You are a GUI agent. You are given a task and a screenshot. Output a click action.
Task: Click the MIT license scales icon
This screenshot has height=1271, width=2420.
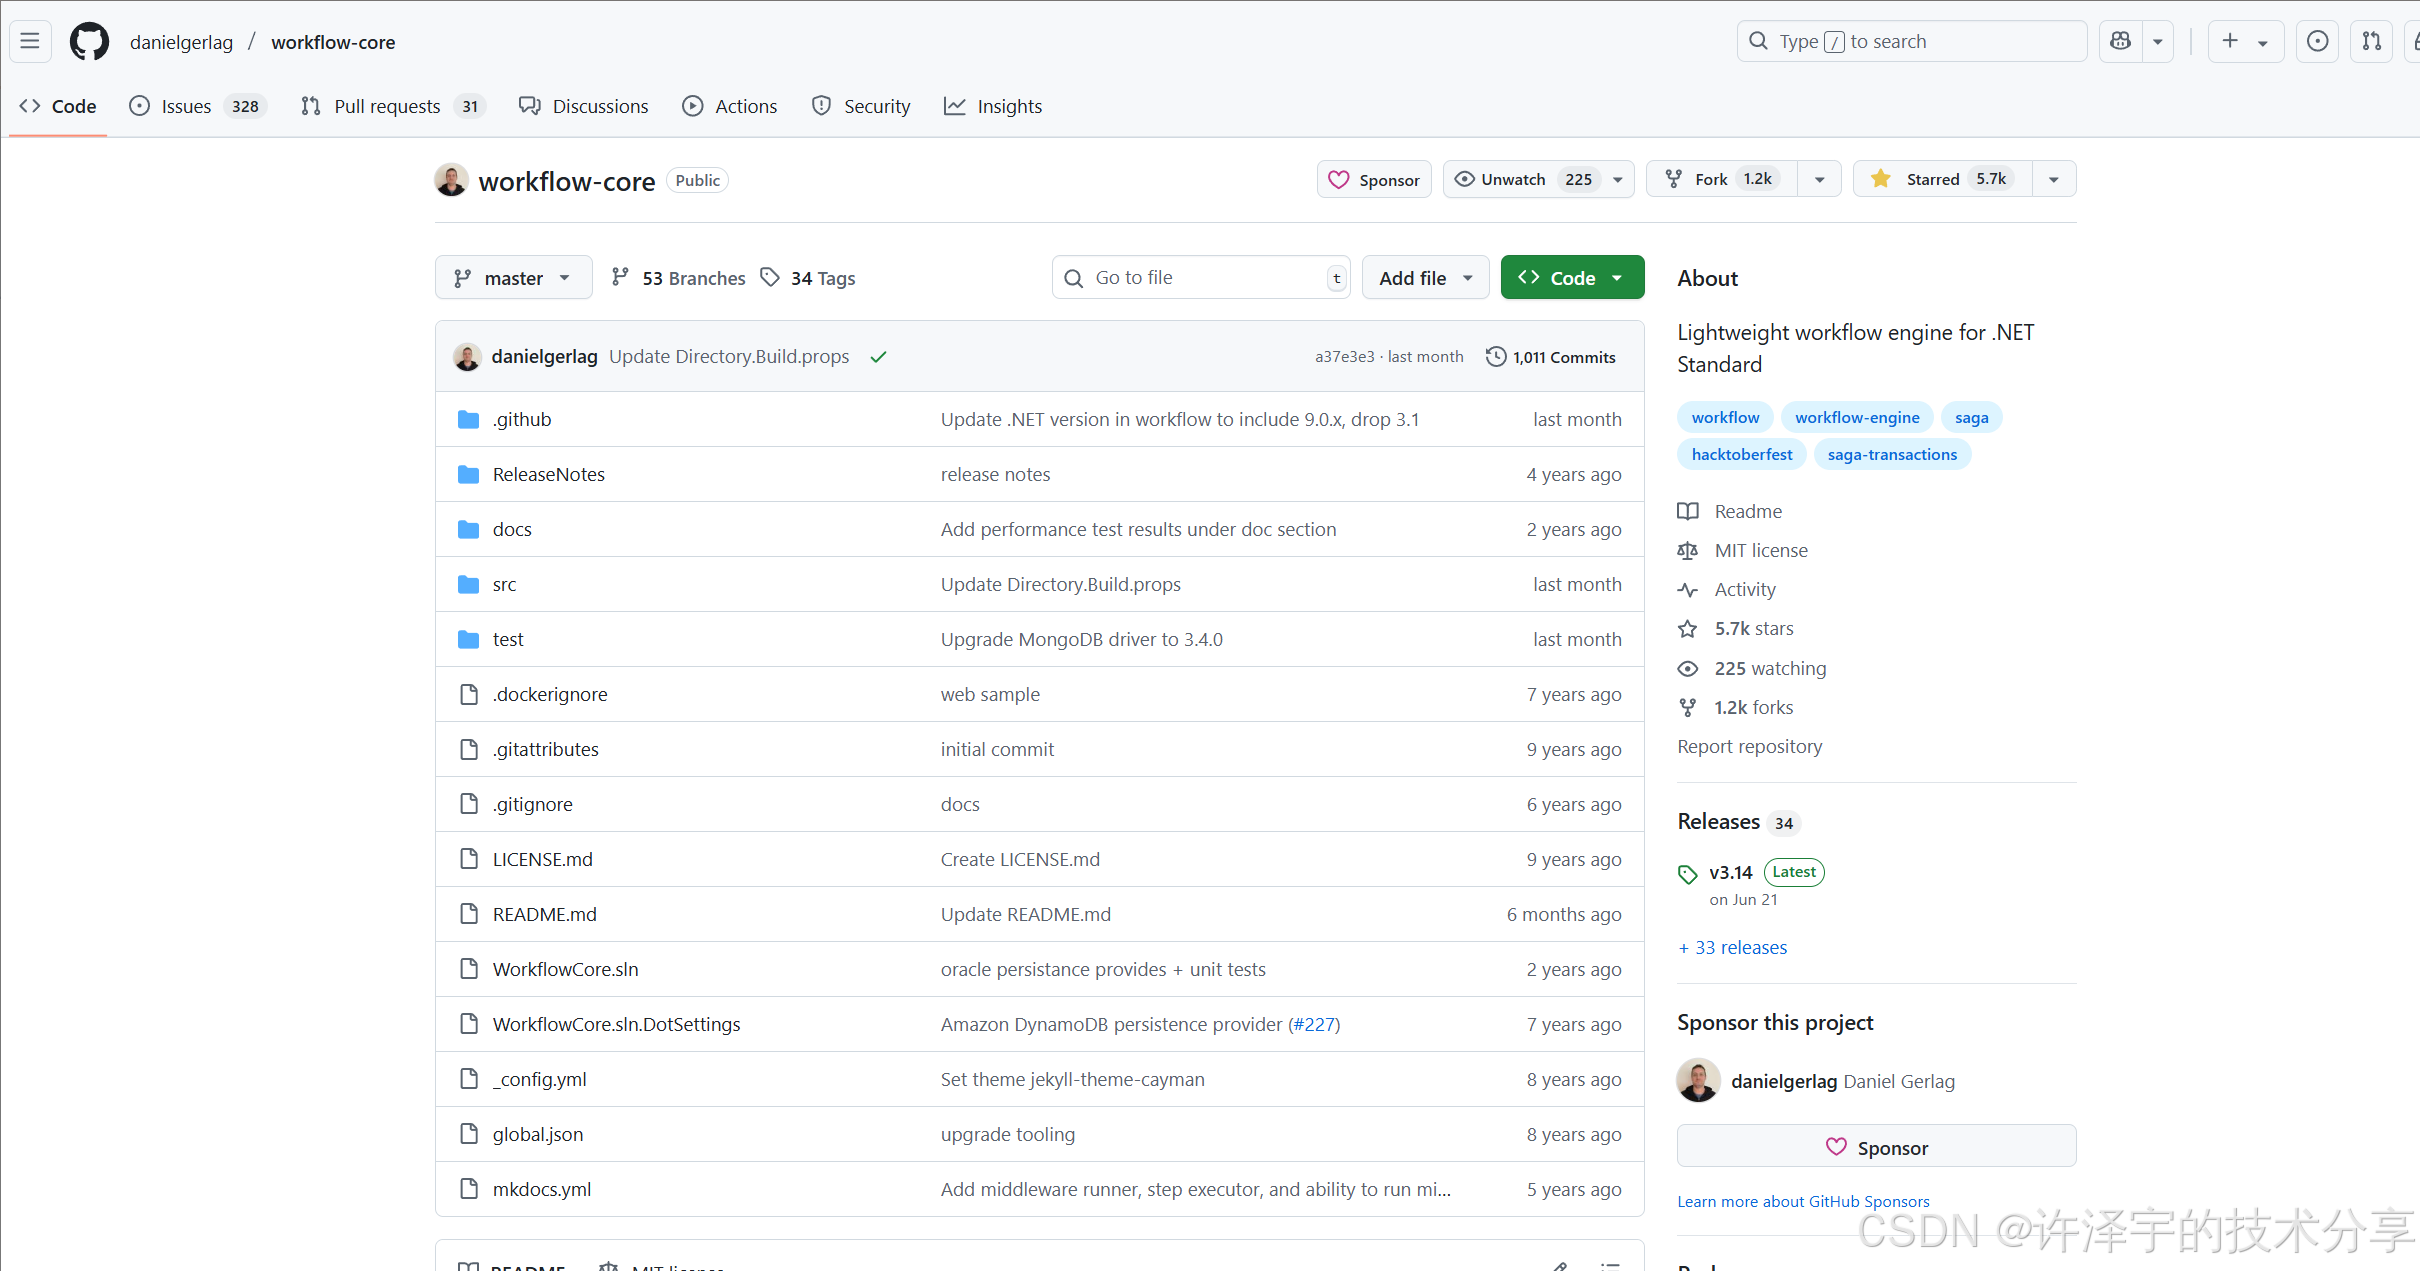[x=1687, y=550]
